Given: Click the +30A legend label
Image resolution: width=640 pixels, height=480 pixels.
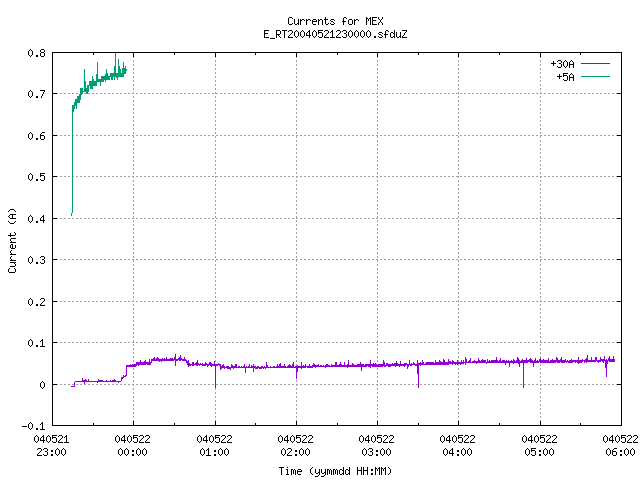Looking at the screenshot, I should pyautogui.click(x=562, y=64).
